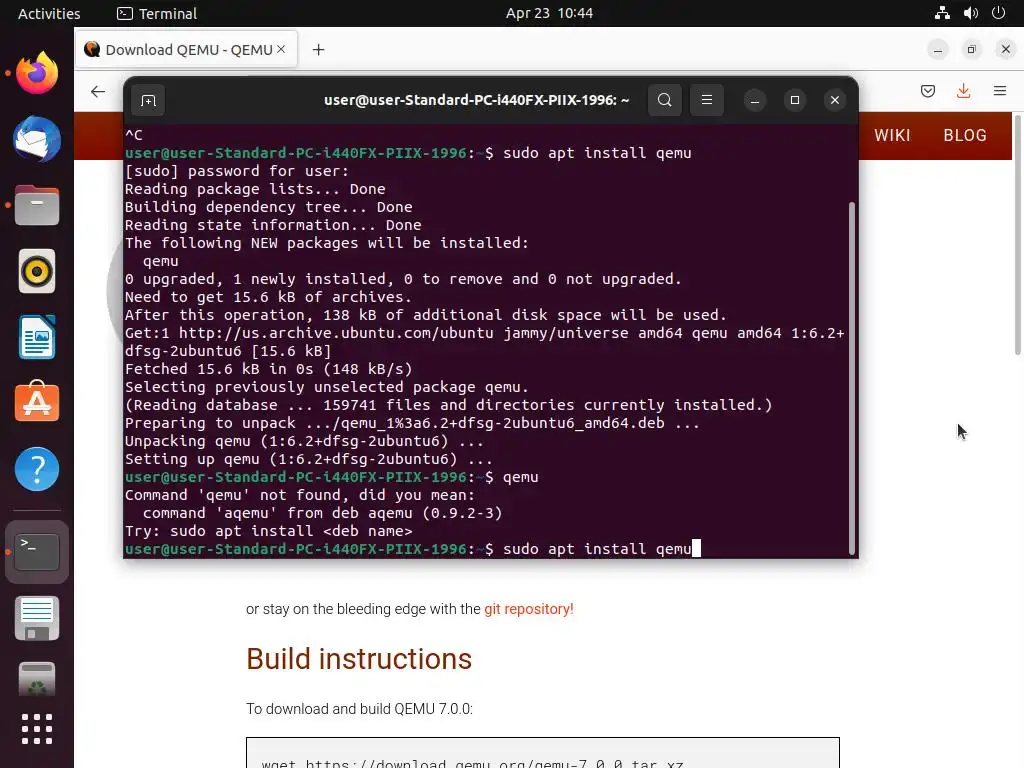Minimize the terminal window
The image size is (1024, 768).
(x=754, y=100)
